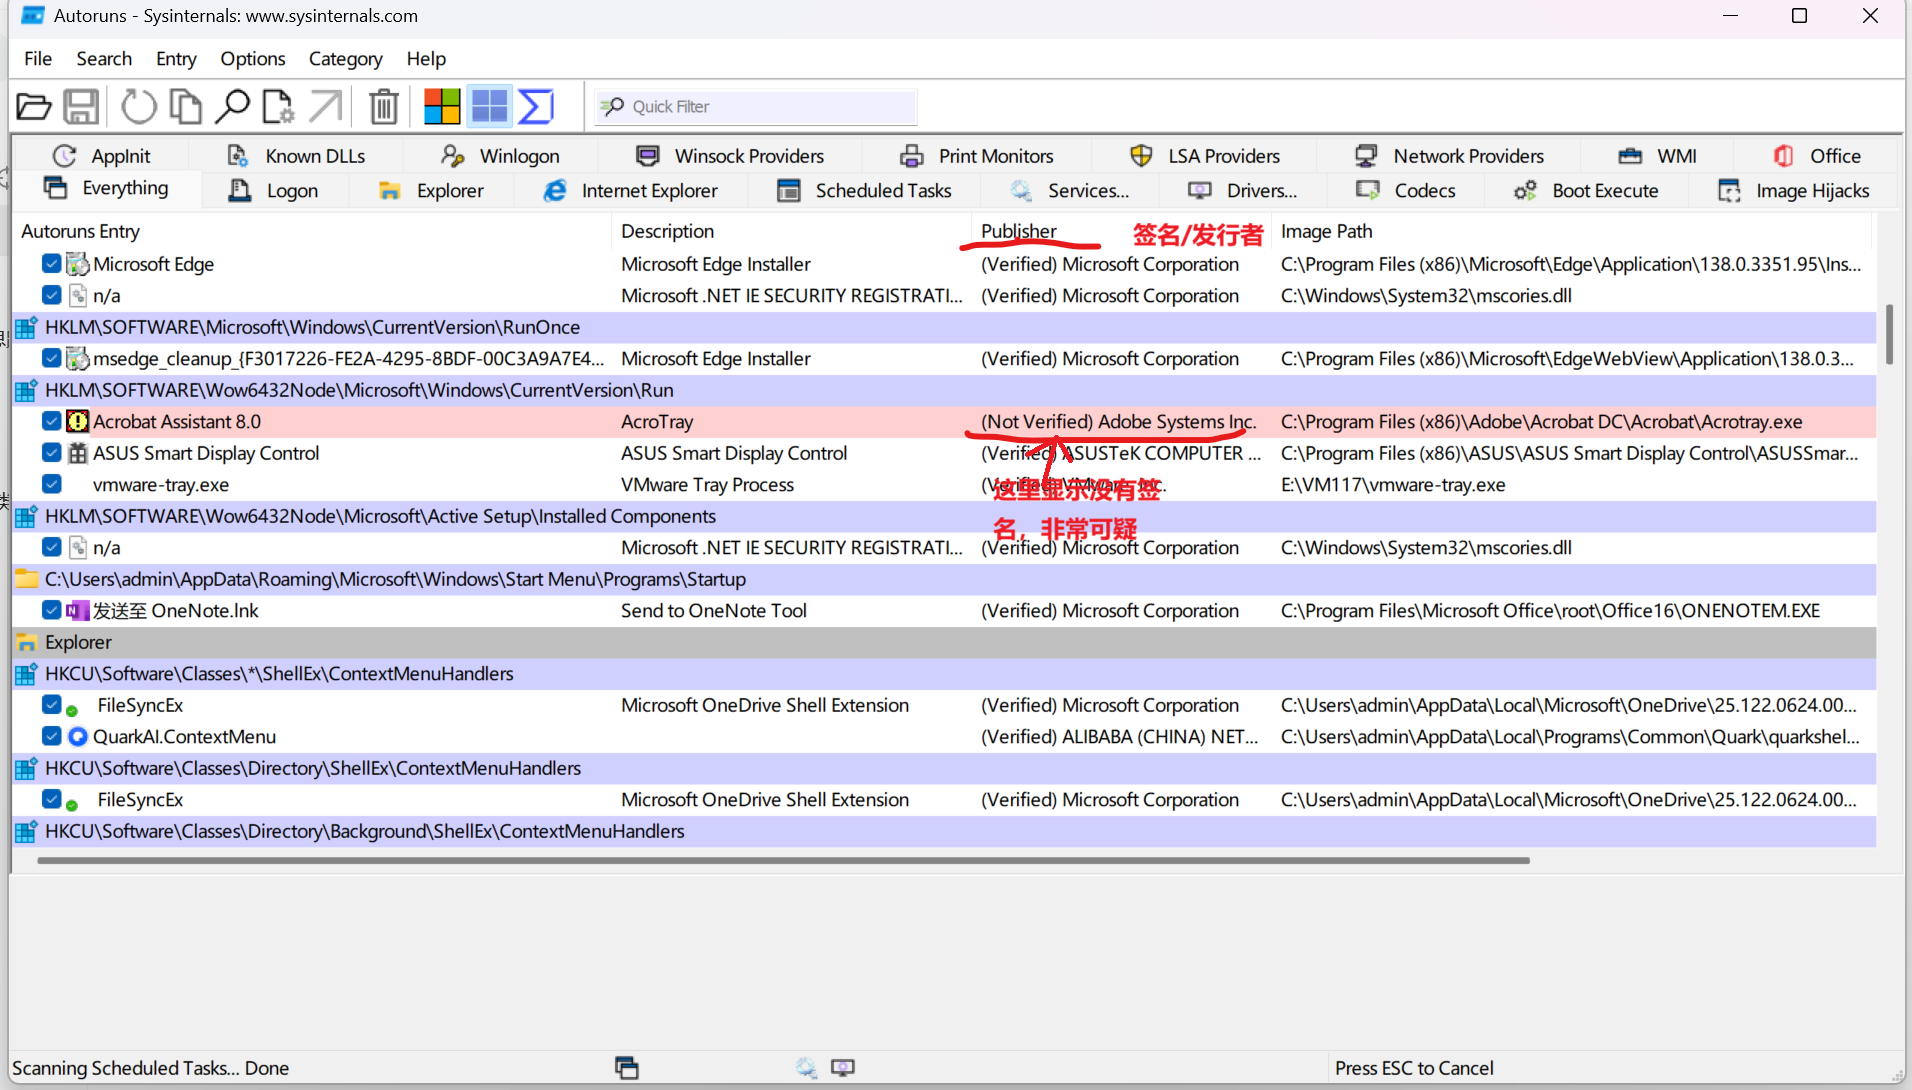The image size is (1912, 1090).
Task: Click the status bar gear services icon
Action: coord(806,1068)
